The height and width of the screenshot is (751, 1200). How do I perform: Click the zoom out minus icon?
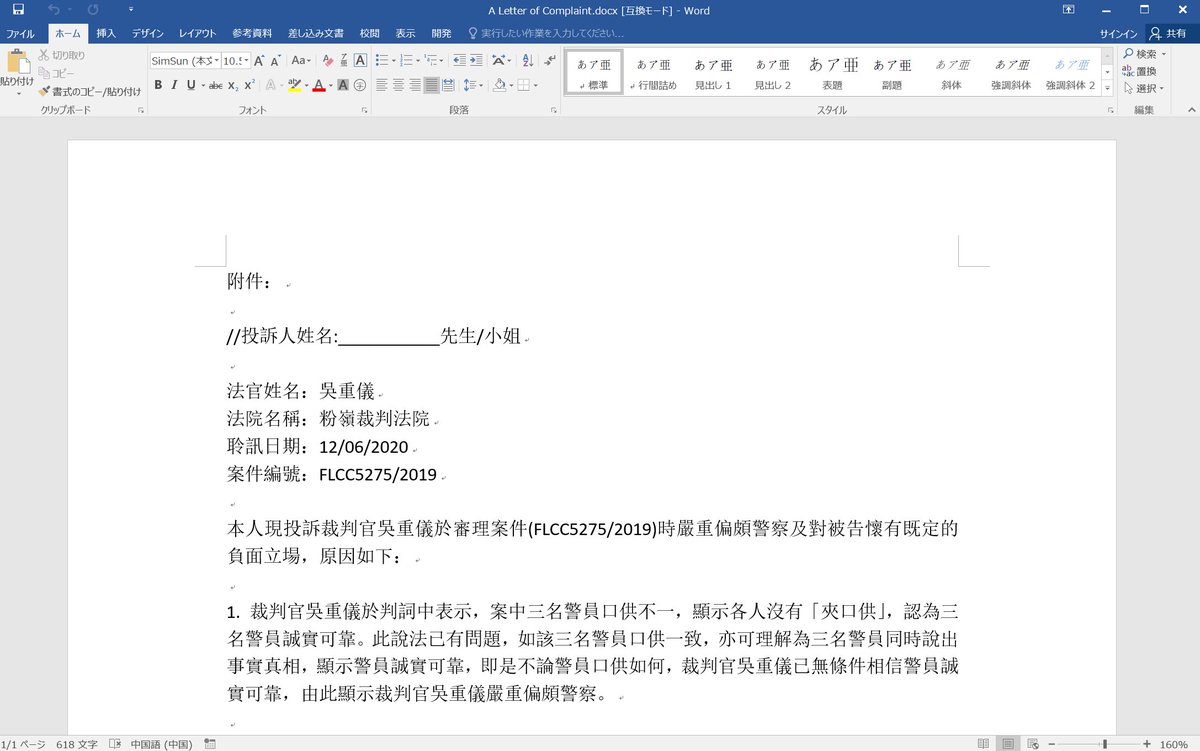1053,744
